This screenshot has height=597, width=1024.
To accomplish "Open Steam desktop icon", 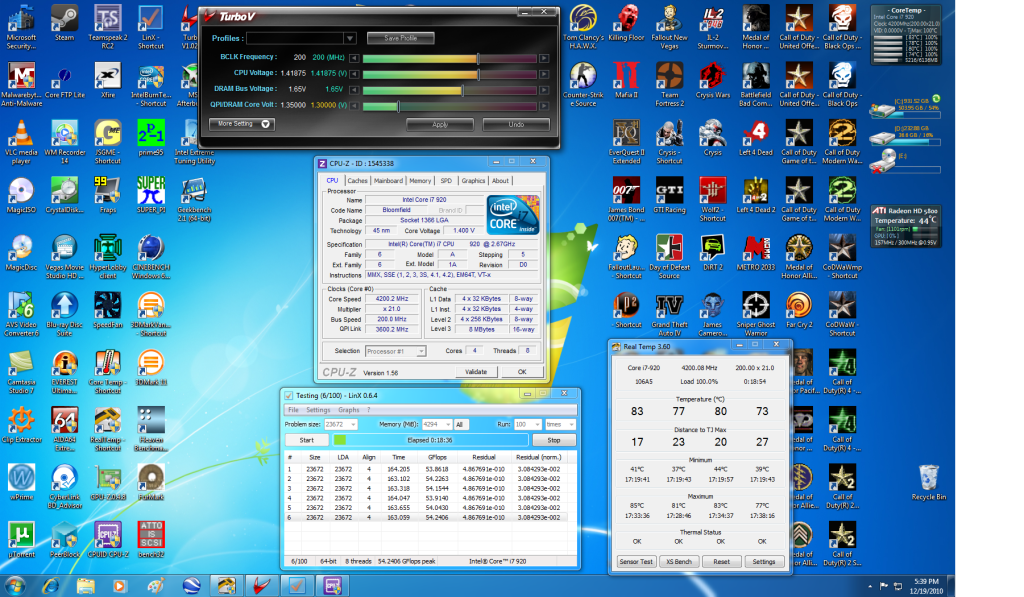I will coord(64,24).
